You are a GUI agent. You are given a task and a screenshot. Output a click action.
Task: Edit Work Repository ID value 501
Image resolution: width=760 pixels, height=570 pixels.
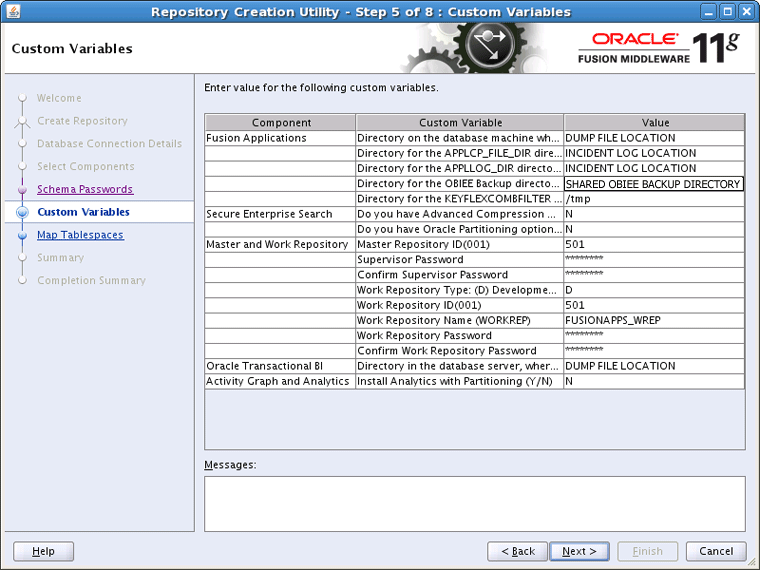[654, 305]
